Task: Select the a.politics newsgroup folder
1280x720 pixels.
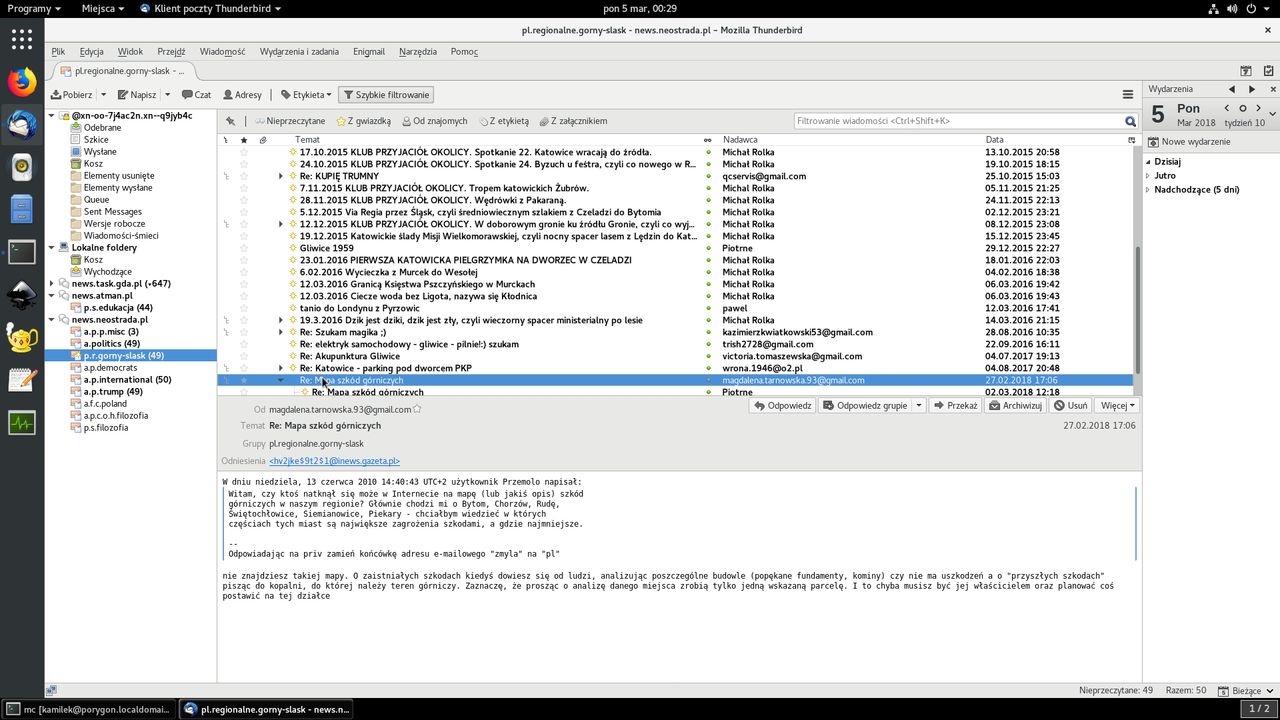Action: tap(111, 344)
